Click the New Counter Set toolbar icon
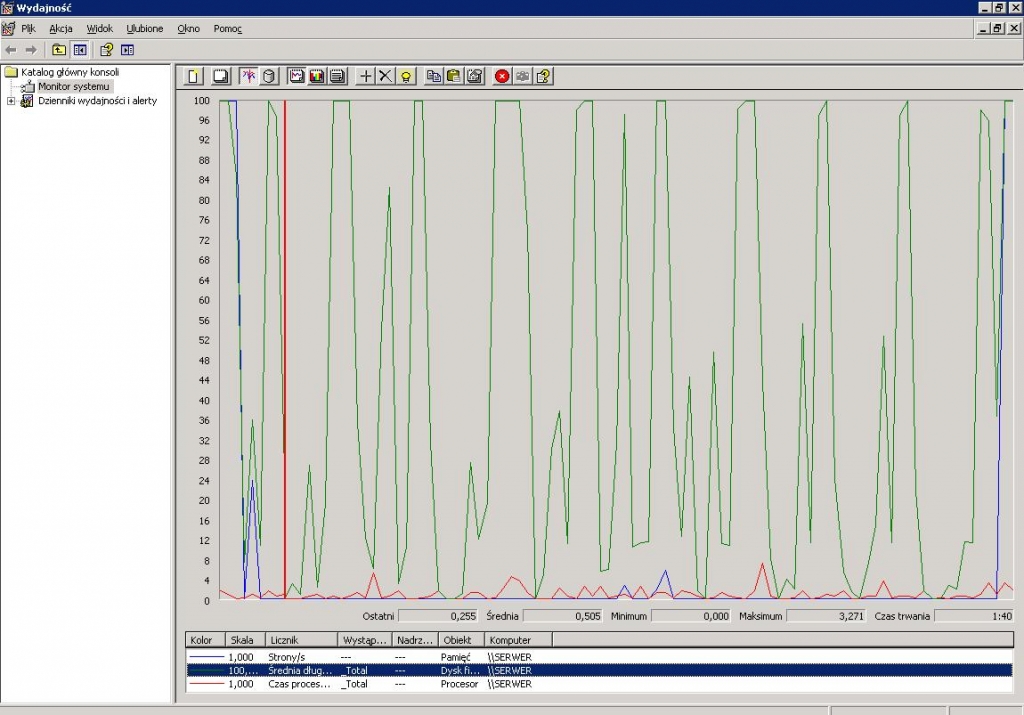The width and height of the screenshot is (1024, 715). 194,76
